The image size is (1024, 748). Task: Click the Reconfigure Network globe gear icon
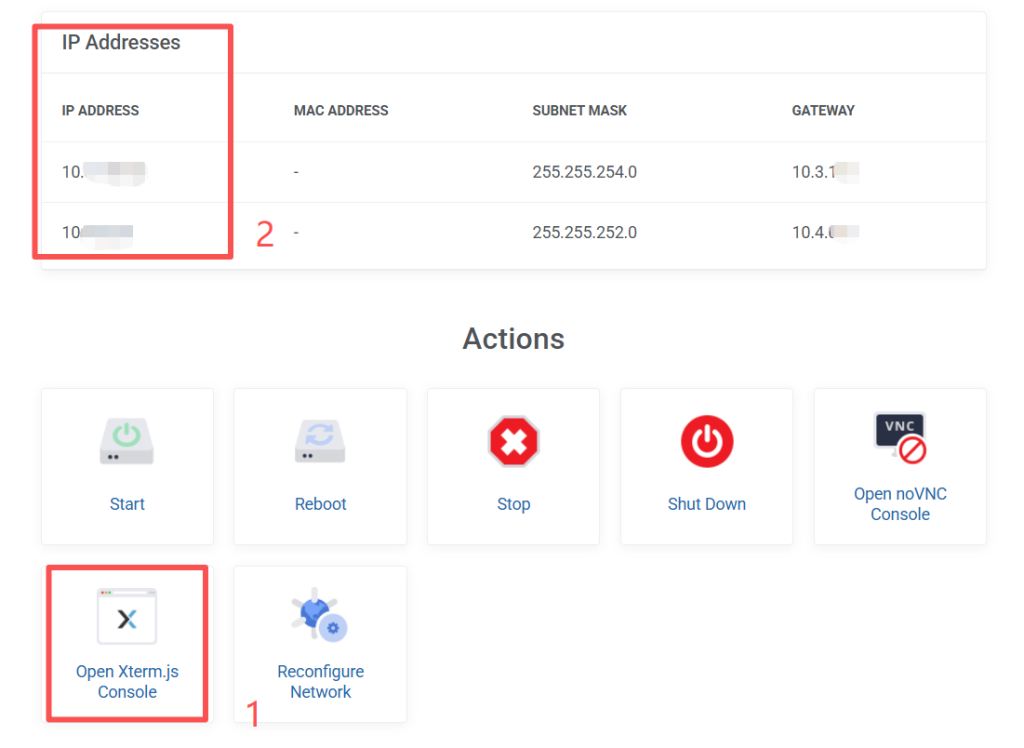tap(320, 616)
